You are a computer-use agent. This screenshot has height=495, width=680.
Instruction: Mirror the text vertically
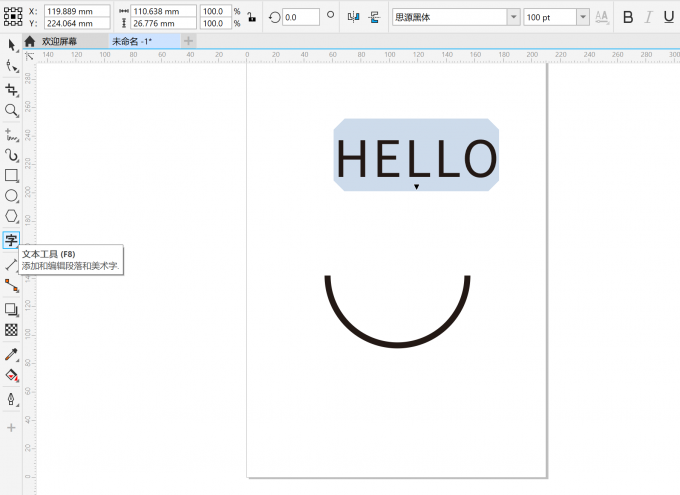point(374,17)
